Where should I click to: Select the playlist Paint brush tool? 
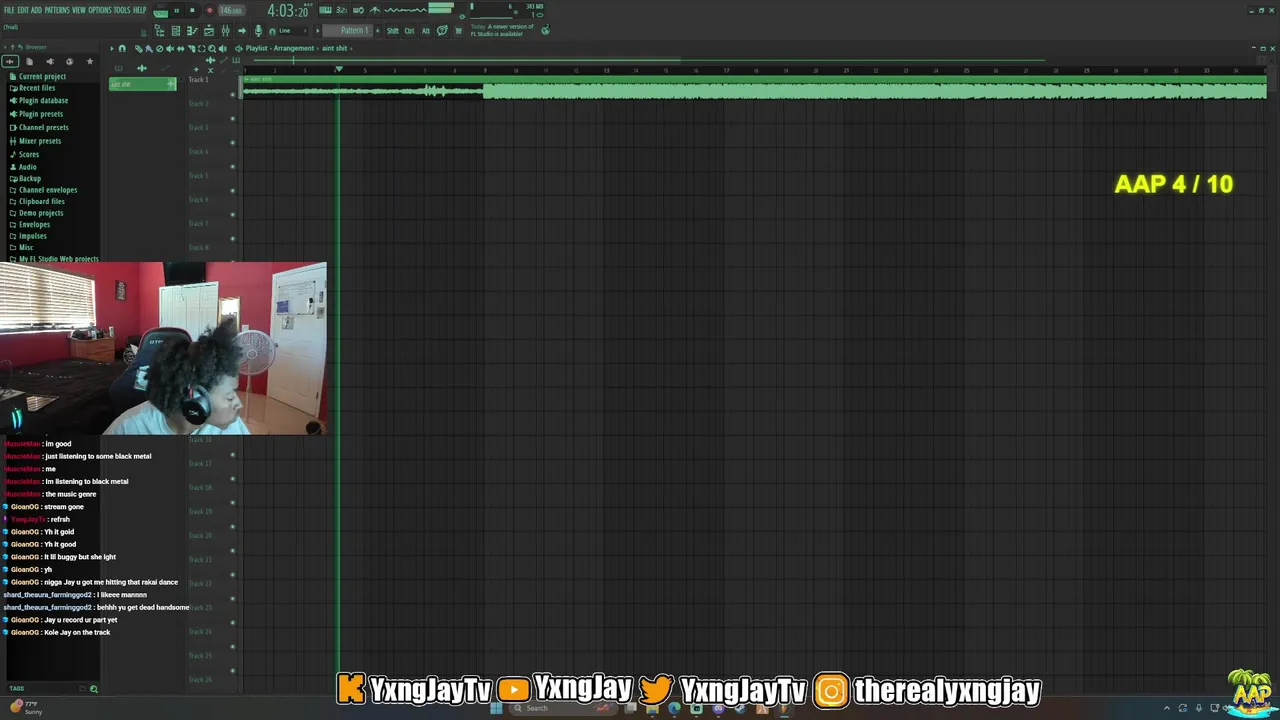pos(149,48)
